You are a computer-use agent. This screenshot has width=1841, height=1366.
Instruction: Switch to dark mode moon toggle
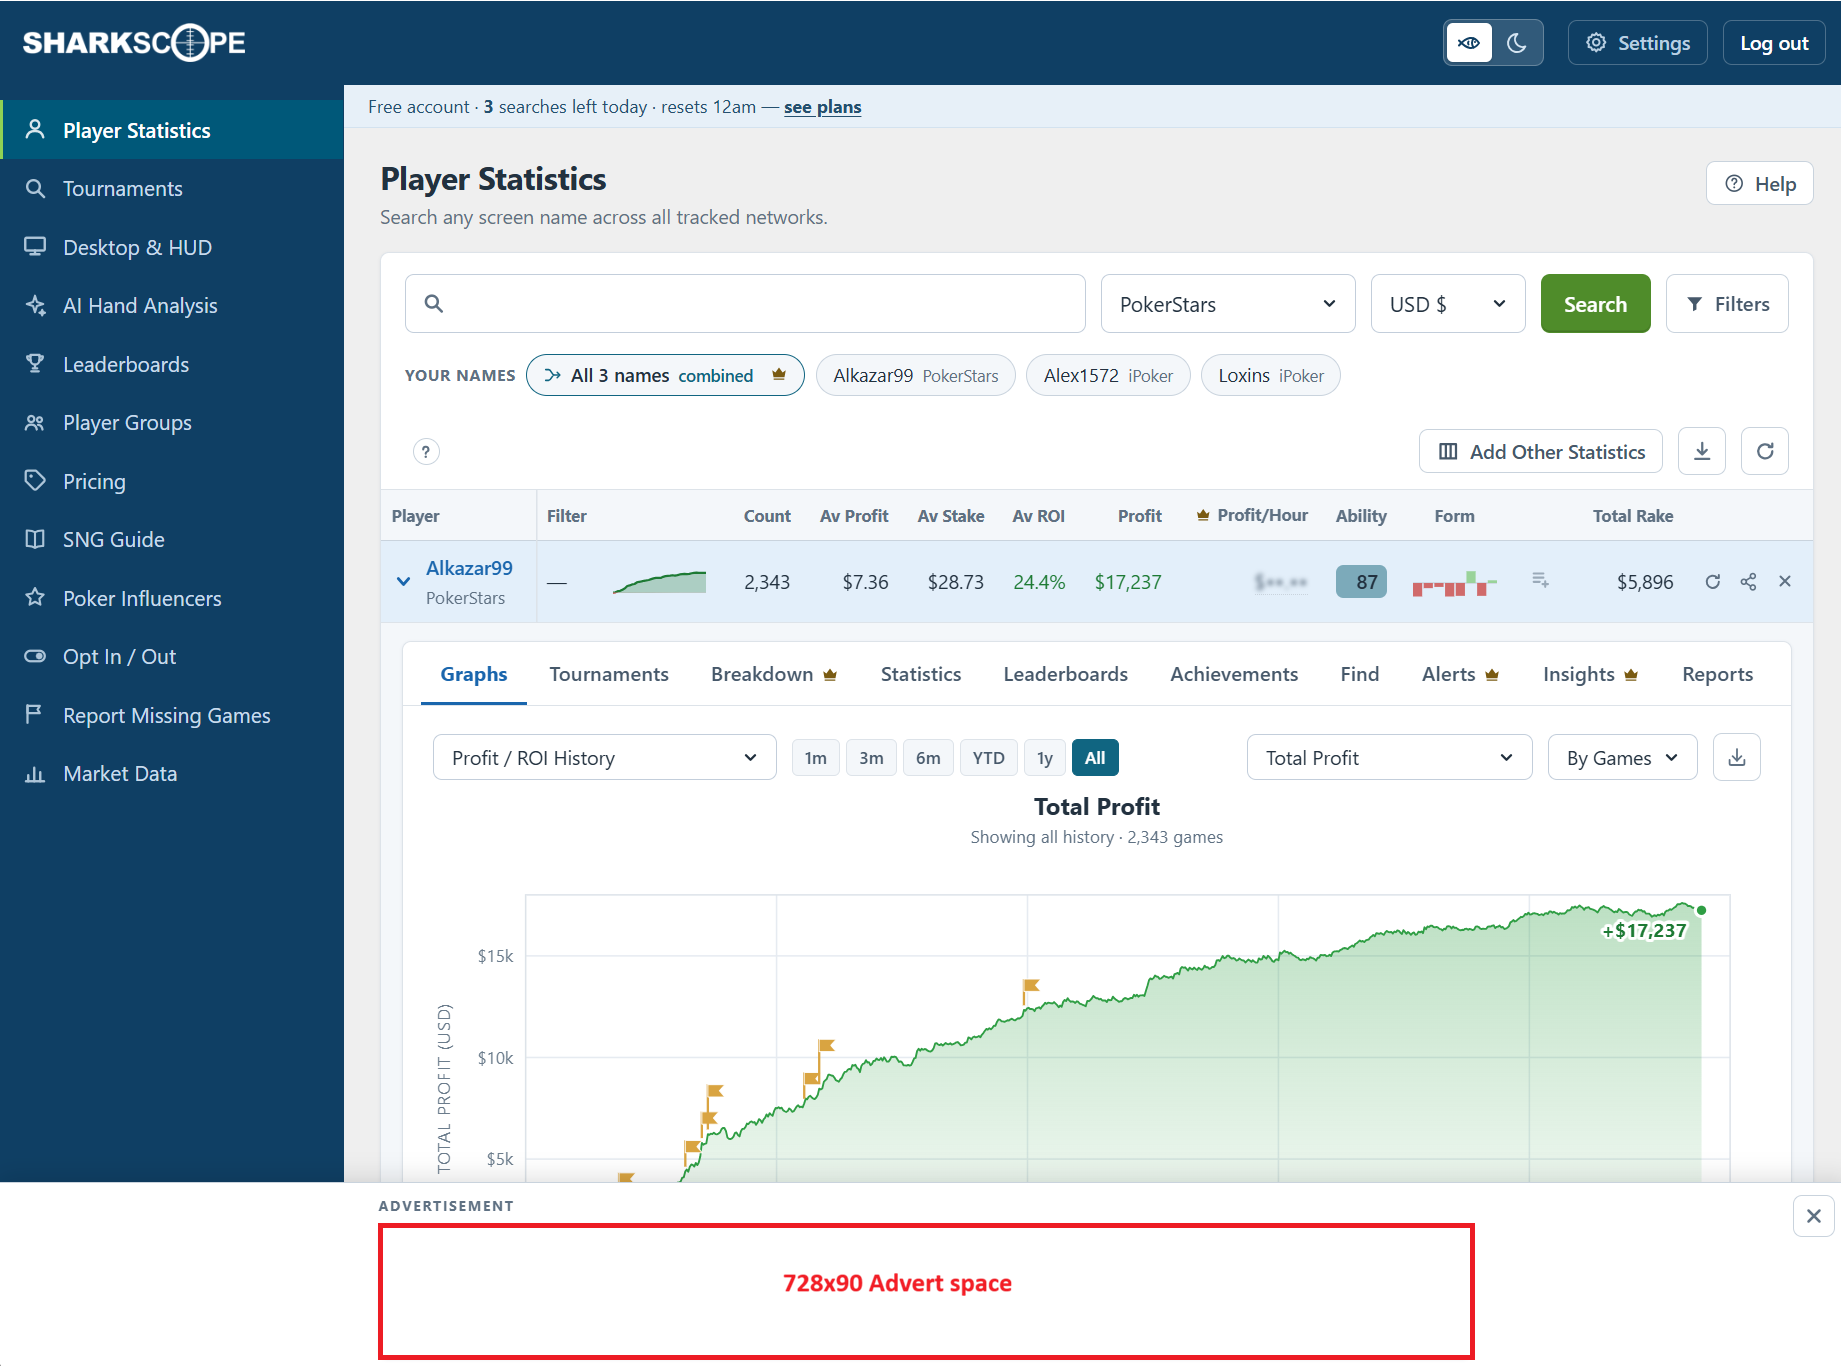(1517, 43)
